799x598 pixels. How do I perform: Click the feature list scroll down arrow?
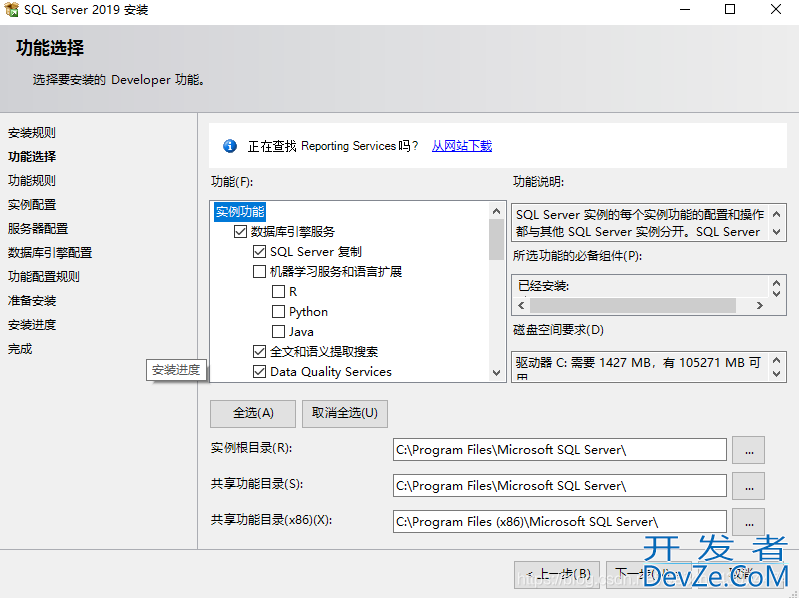click(x=496, y=373)
